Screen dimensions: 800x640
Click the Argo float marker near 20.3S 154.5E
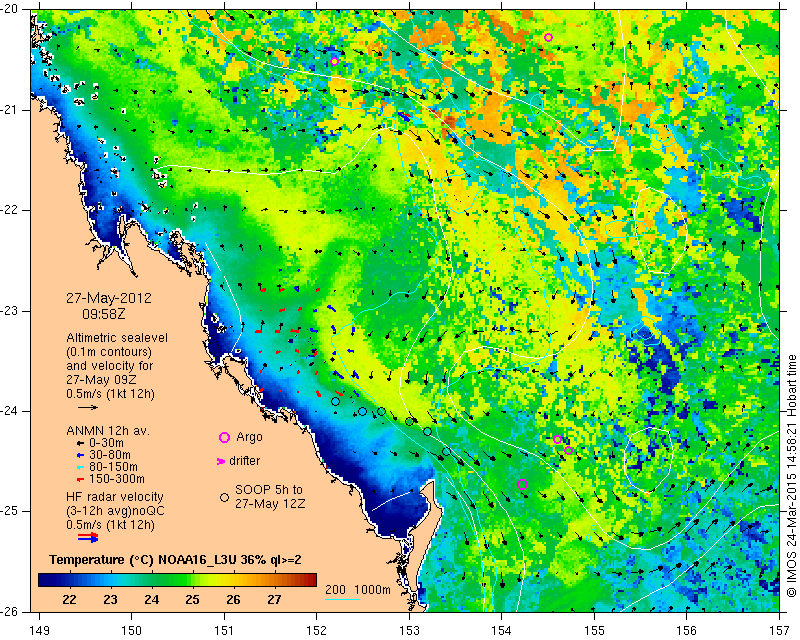(548, 37)
